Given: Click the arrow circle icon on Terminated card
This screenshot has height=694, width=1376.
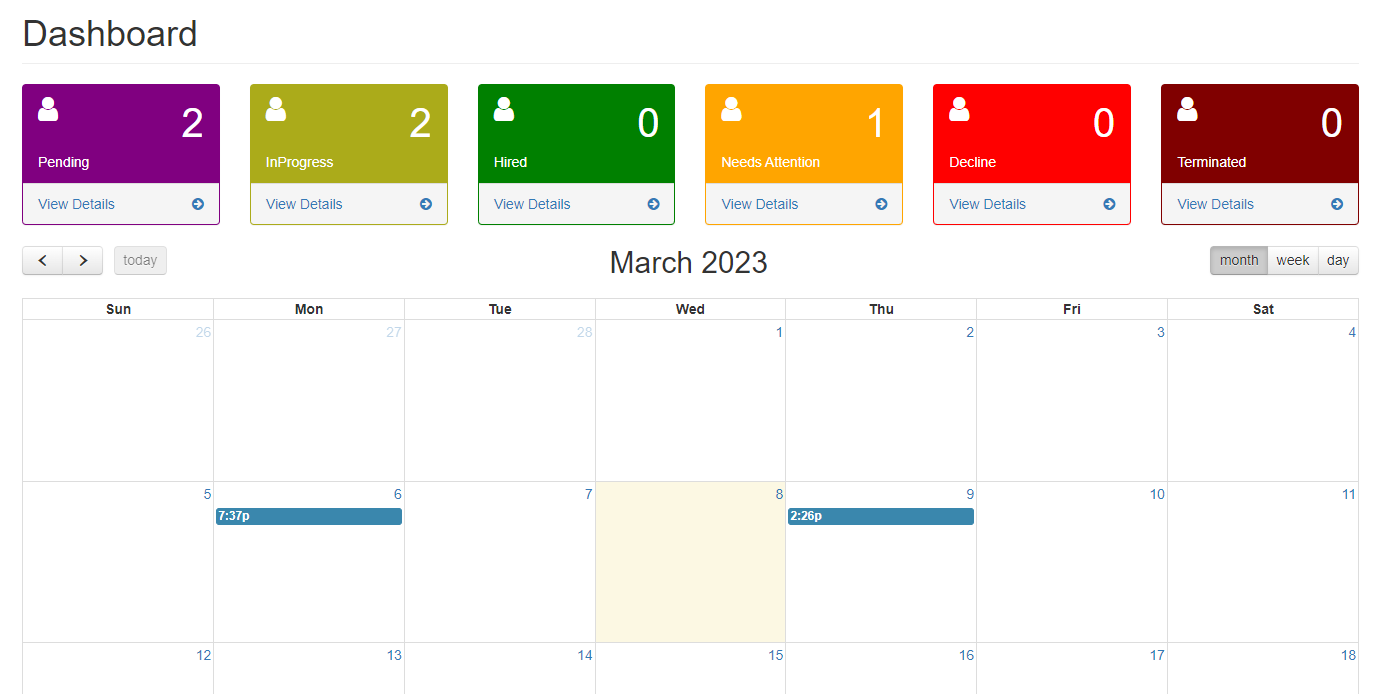Looking at the screenshot, I should click(x=1337, y=204).
